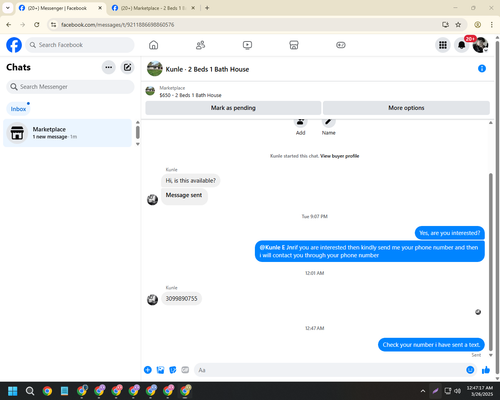Bookmark this page with the star icon
The width and height of the screenshot is (500, 400).
(x=458, y=25)
